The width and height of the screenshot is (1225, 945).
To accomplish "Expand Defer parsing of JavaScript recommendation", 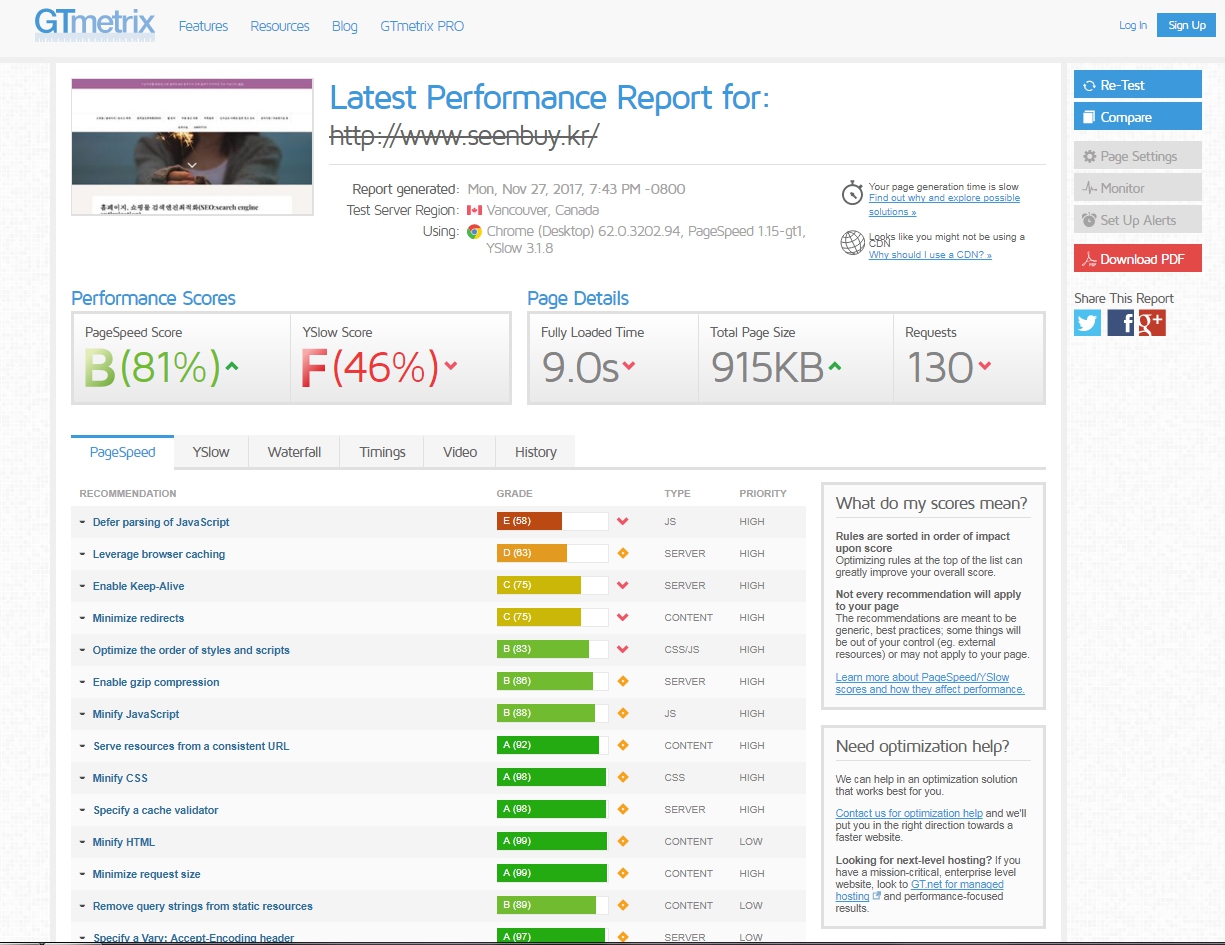I will click(x=161, y=522).
